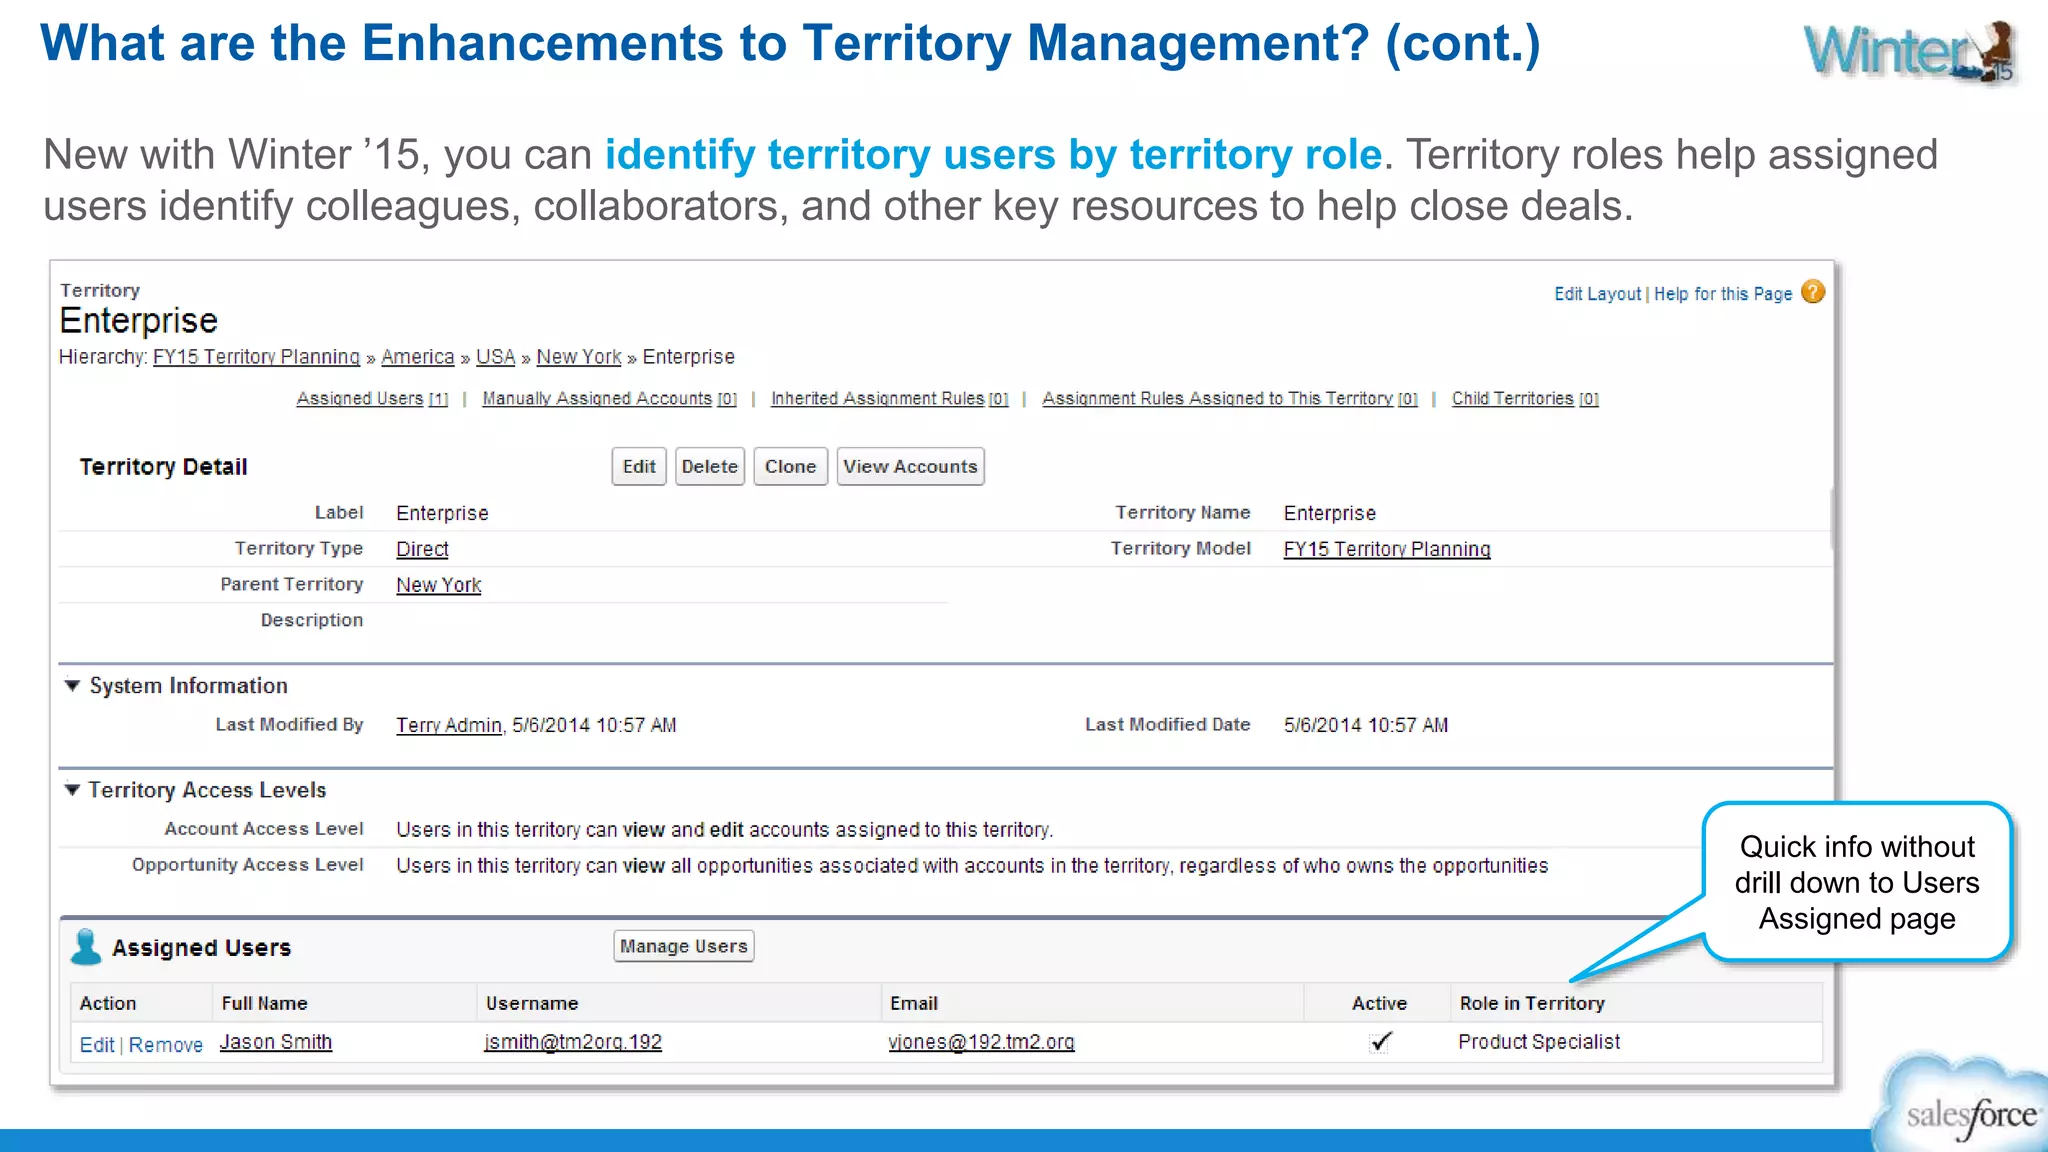Screen dimensions: 2048x1152
Task: Select the Product Specialist role cell
Action: tap(1539, 1042)
